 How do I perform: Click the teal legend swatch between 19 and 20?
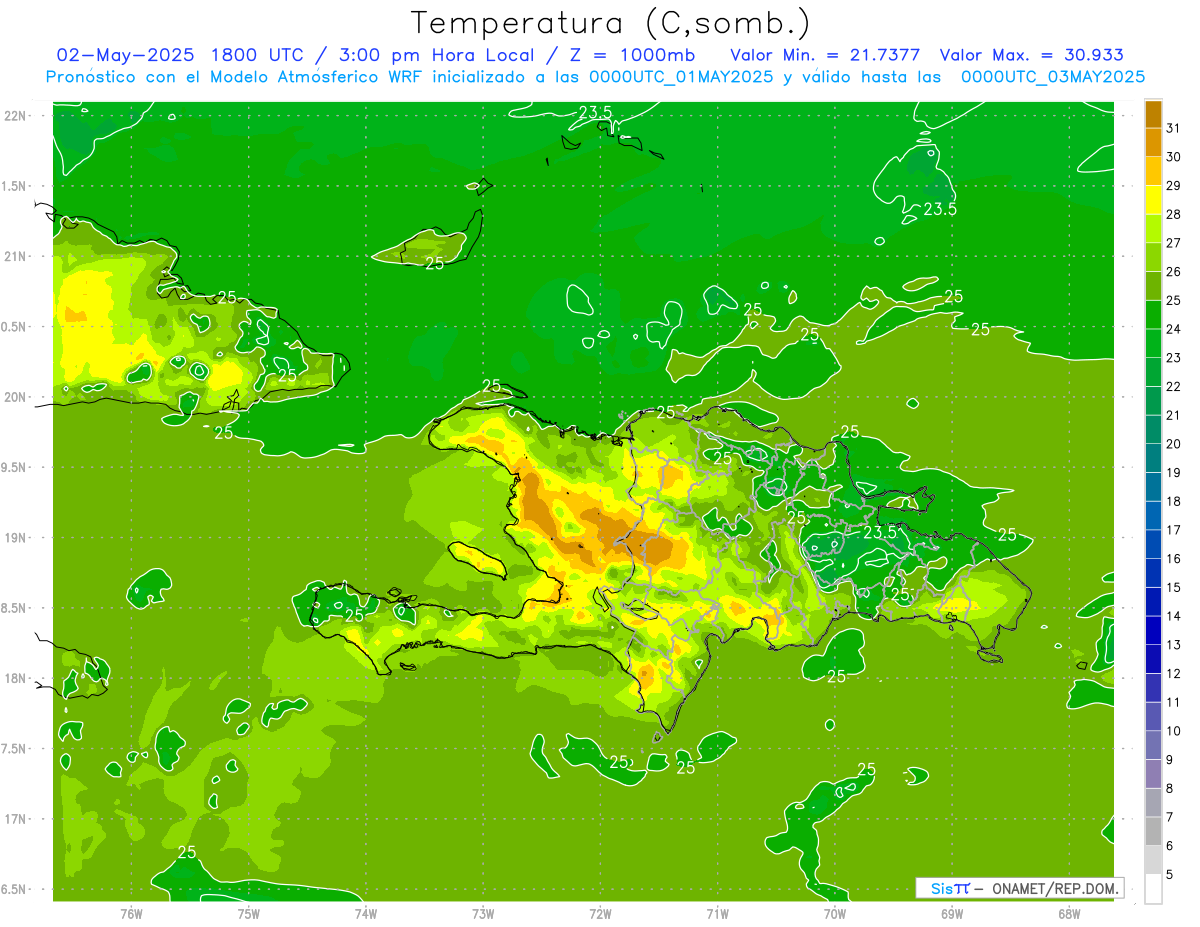tap(1153, 458)
